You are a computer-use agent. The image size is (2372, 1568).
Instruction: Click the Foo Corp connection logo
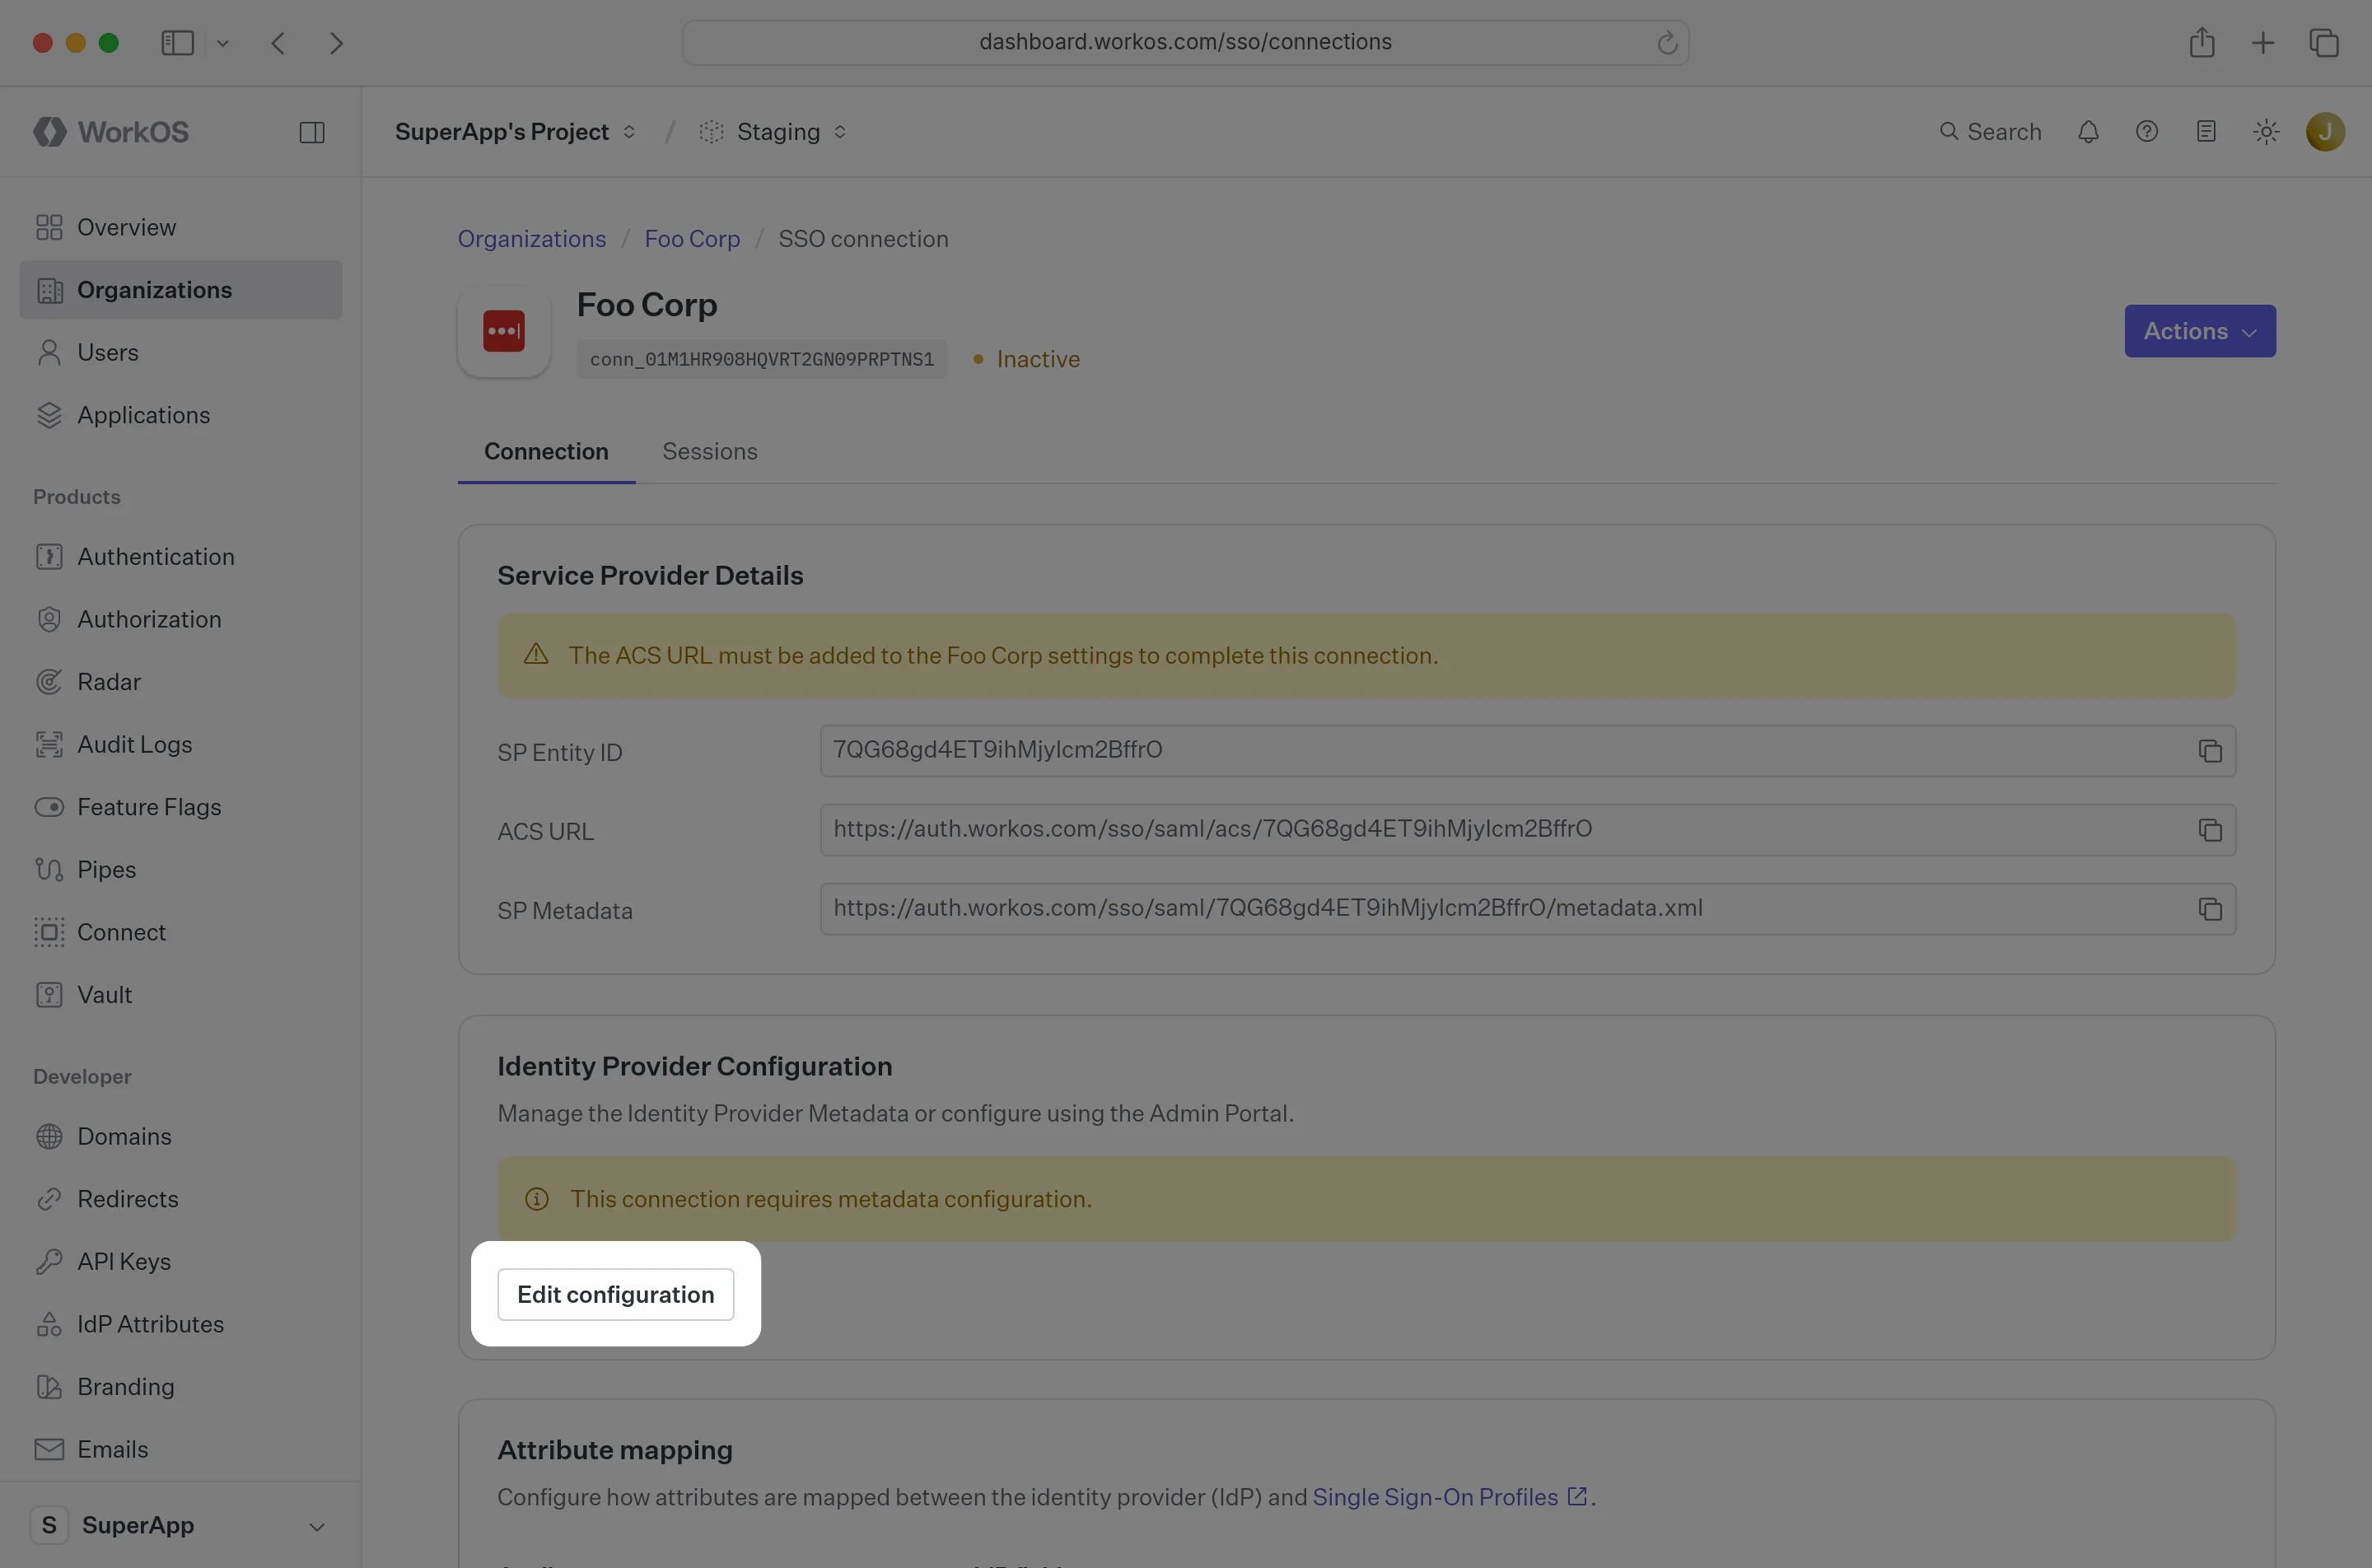pyautogui.click(x=504, y=331)
